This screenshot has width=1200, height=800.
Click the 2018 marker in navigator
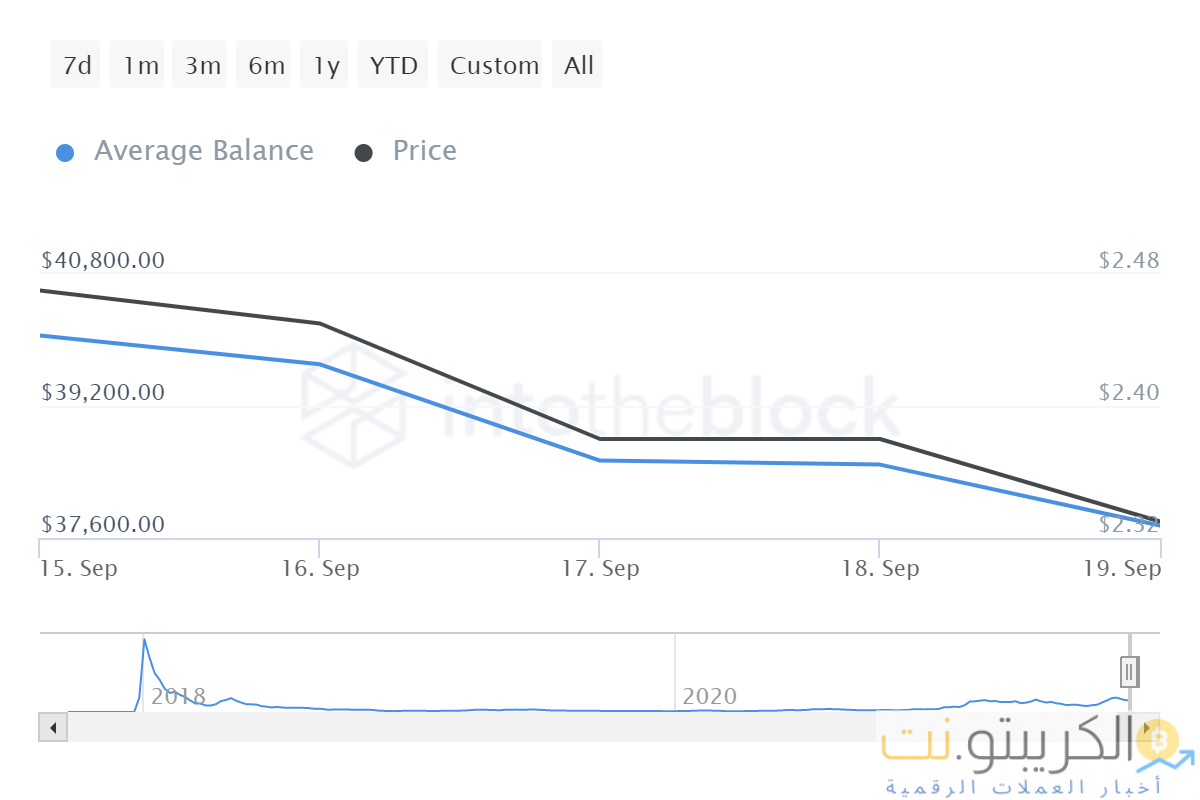(178, 696)
